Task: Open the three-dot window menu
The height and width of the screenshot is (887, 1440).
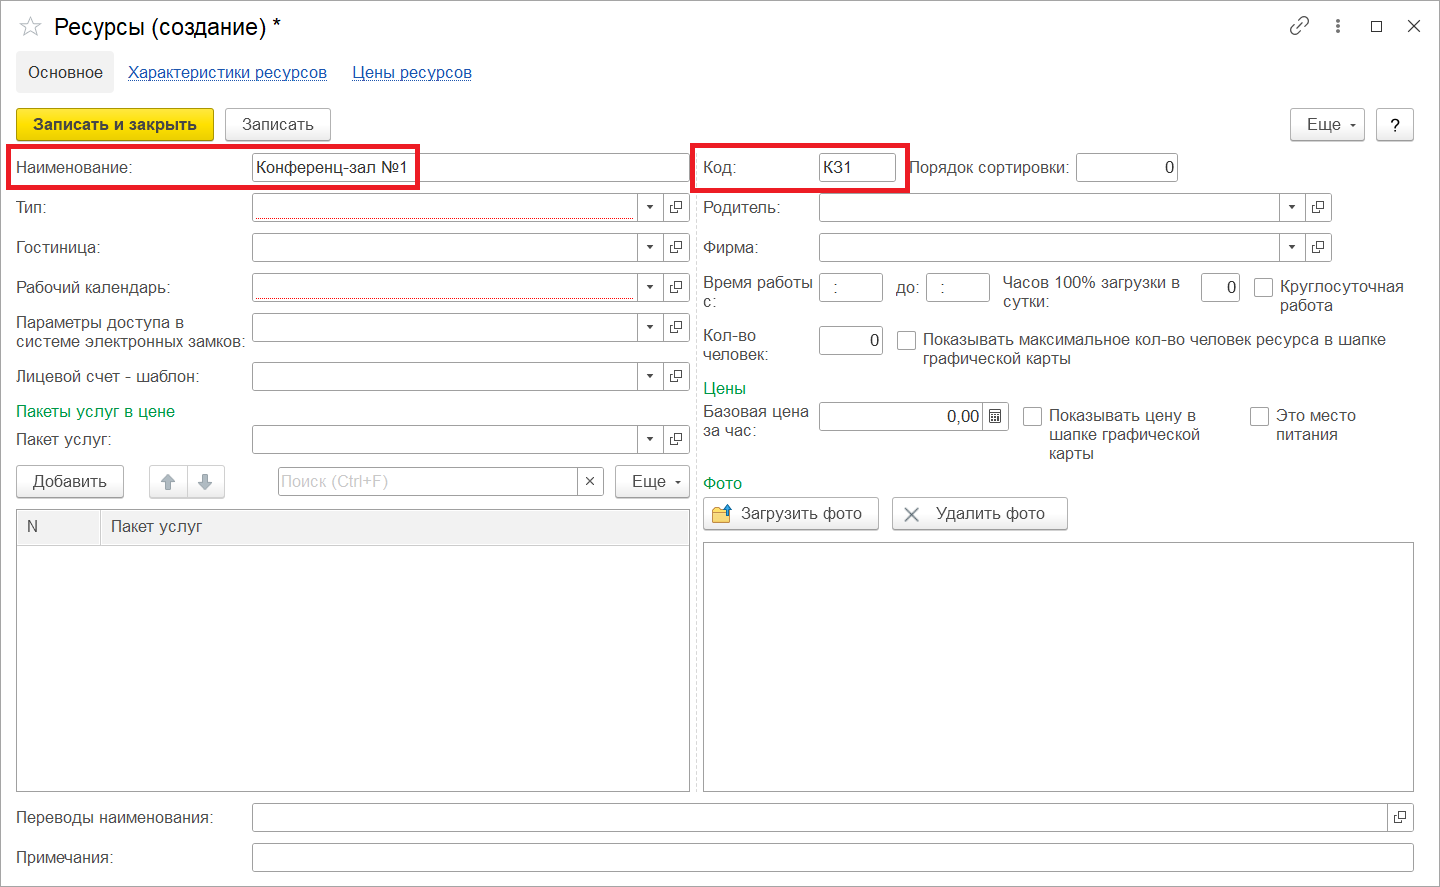Action: coord(1338,26)
